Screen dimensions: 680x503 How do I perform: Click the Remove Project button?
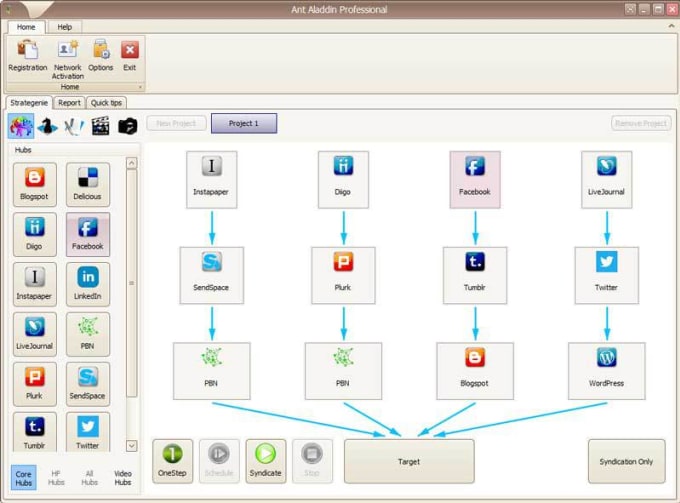coord(641,123)
